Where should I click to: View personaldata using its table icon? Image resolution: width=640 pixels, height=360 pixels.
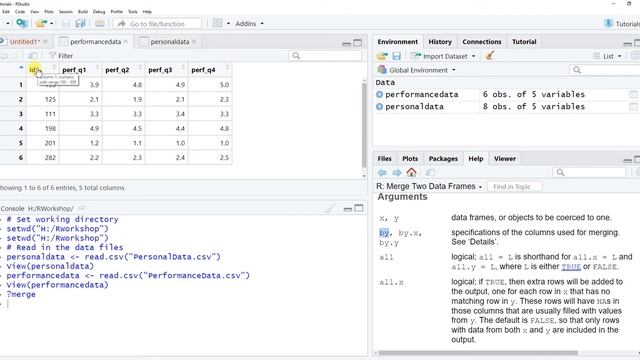[633, 107]
